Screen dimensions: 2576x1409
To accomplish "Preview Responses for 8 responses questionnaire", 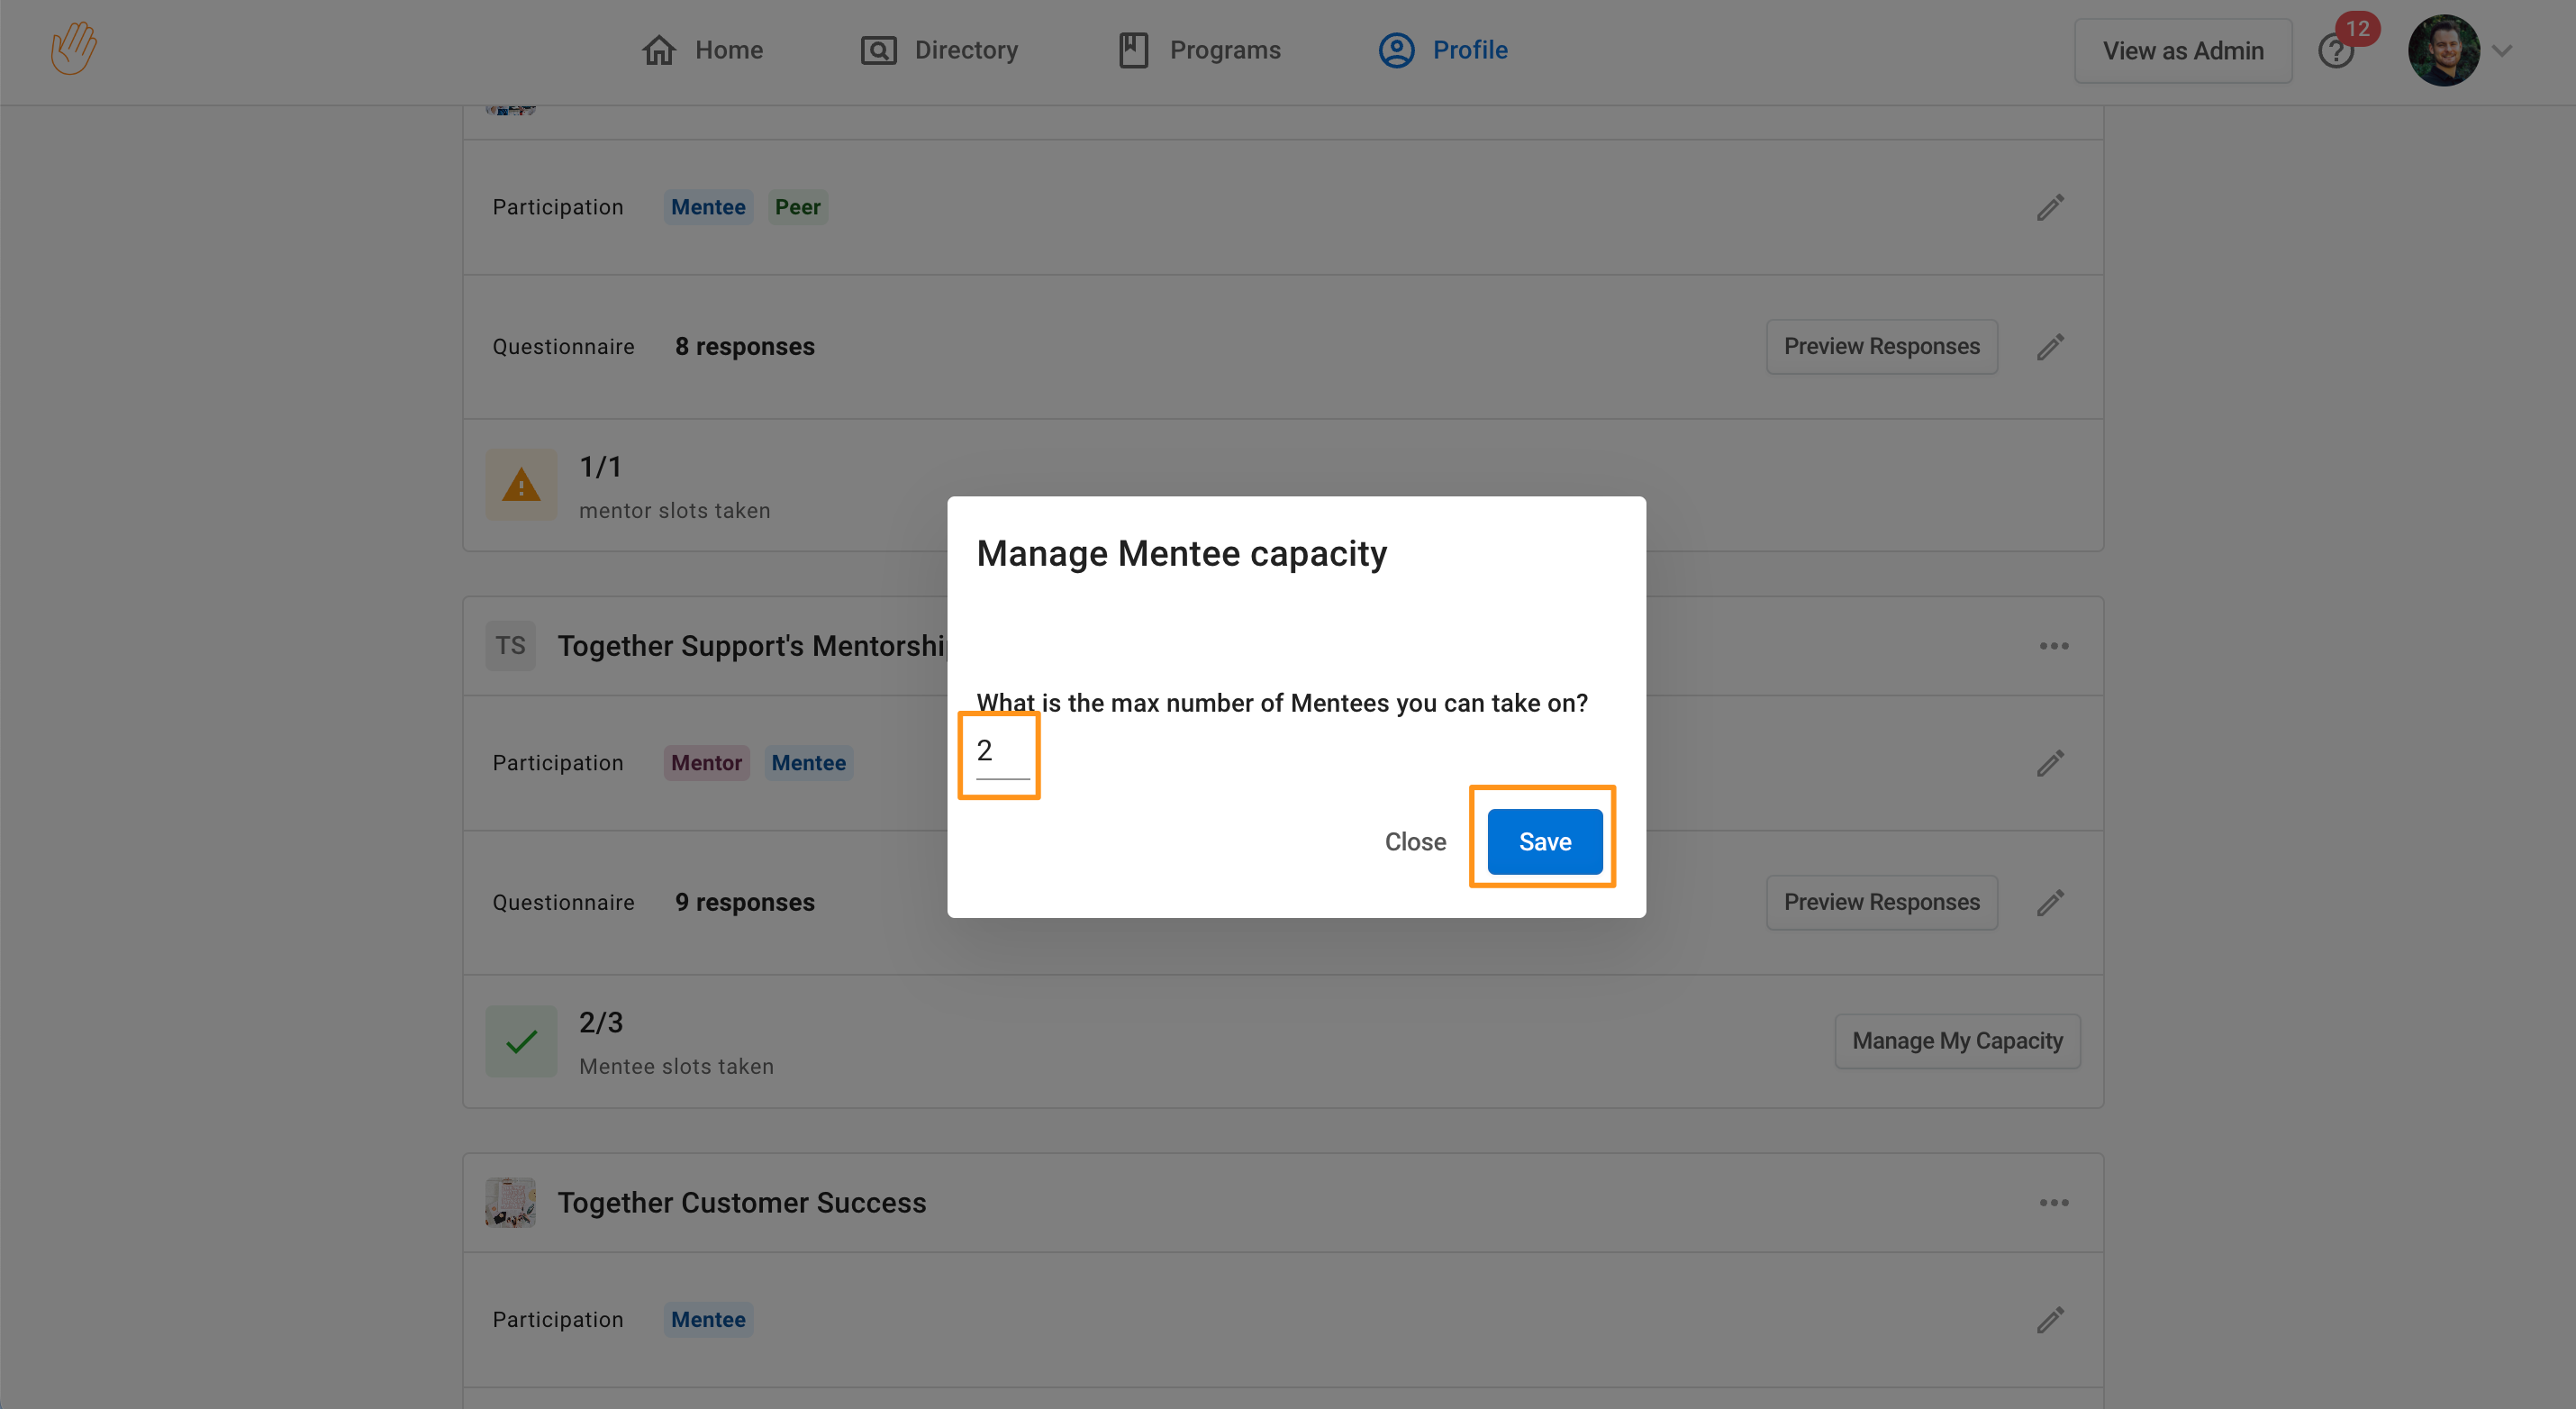I will [x=1881, y=347].
